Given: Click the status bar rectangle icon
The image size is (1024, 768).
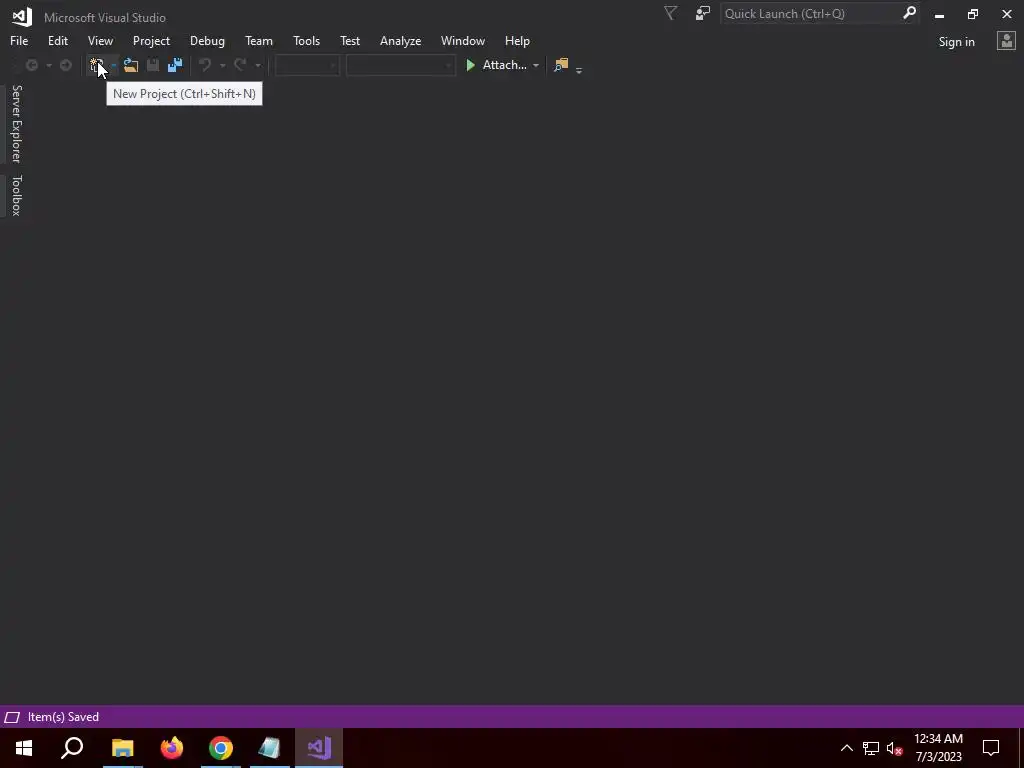Looking at the screenshot, I should (x=12, y=717).
